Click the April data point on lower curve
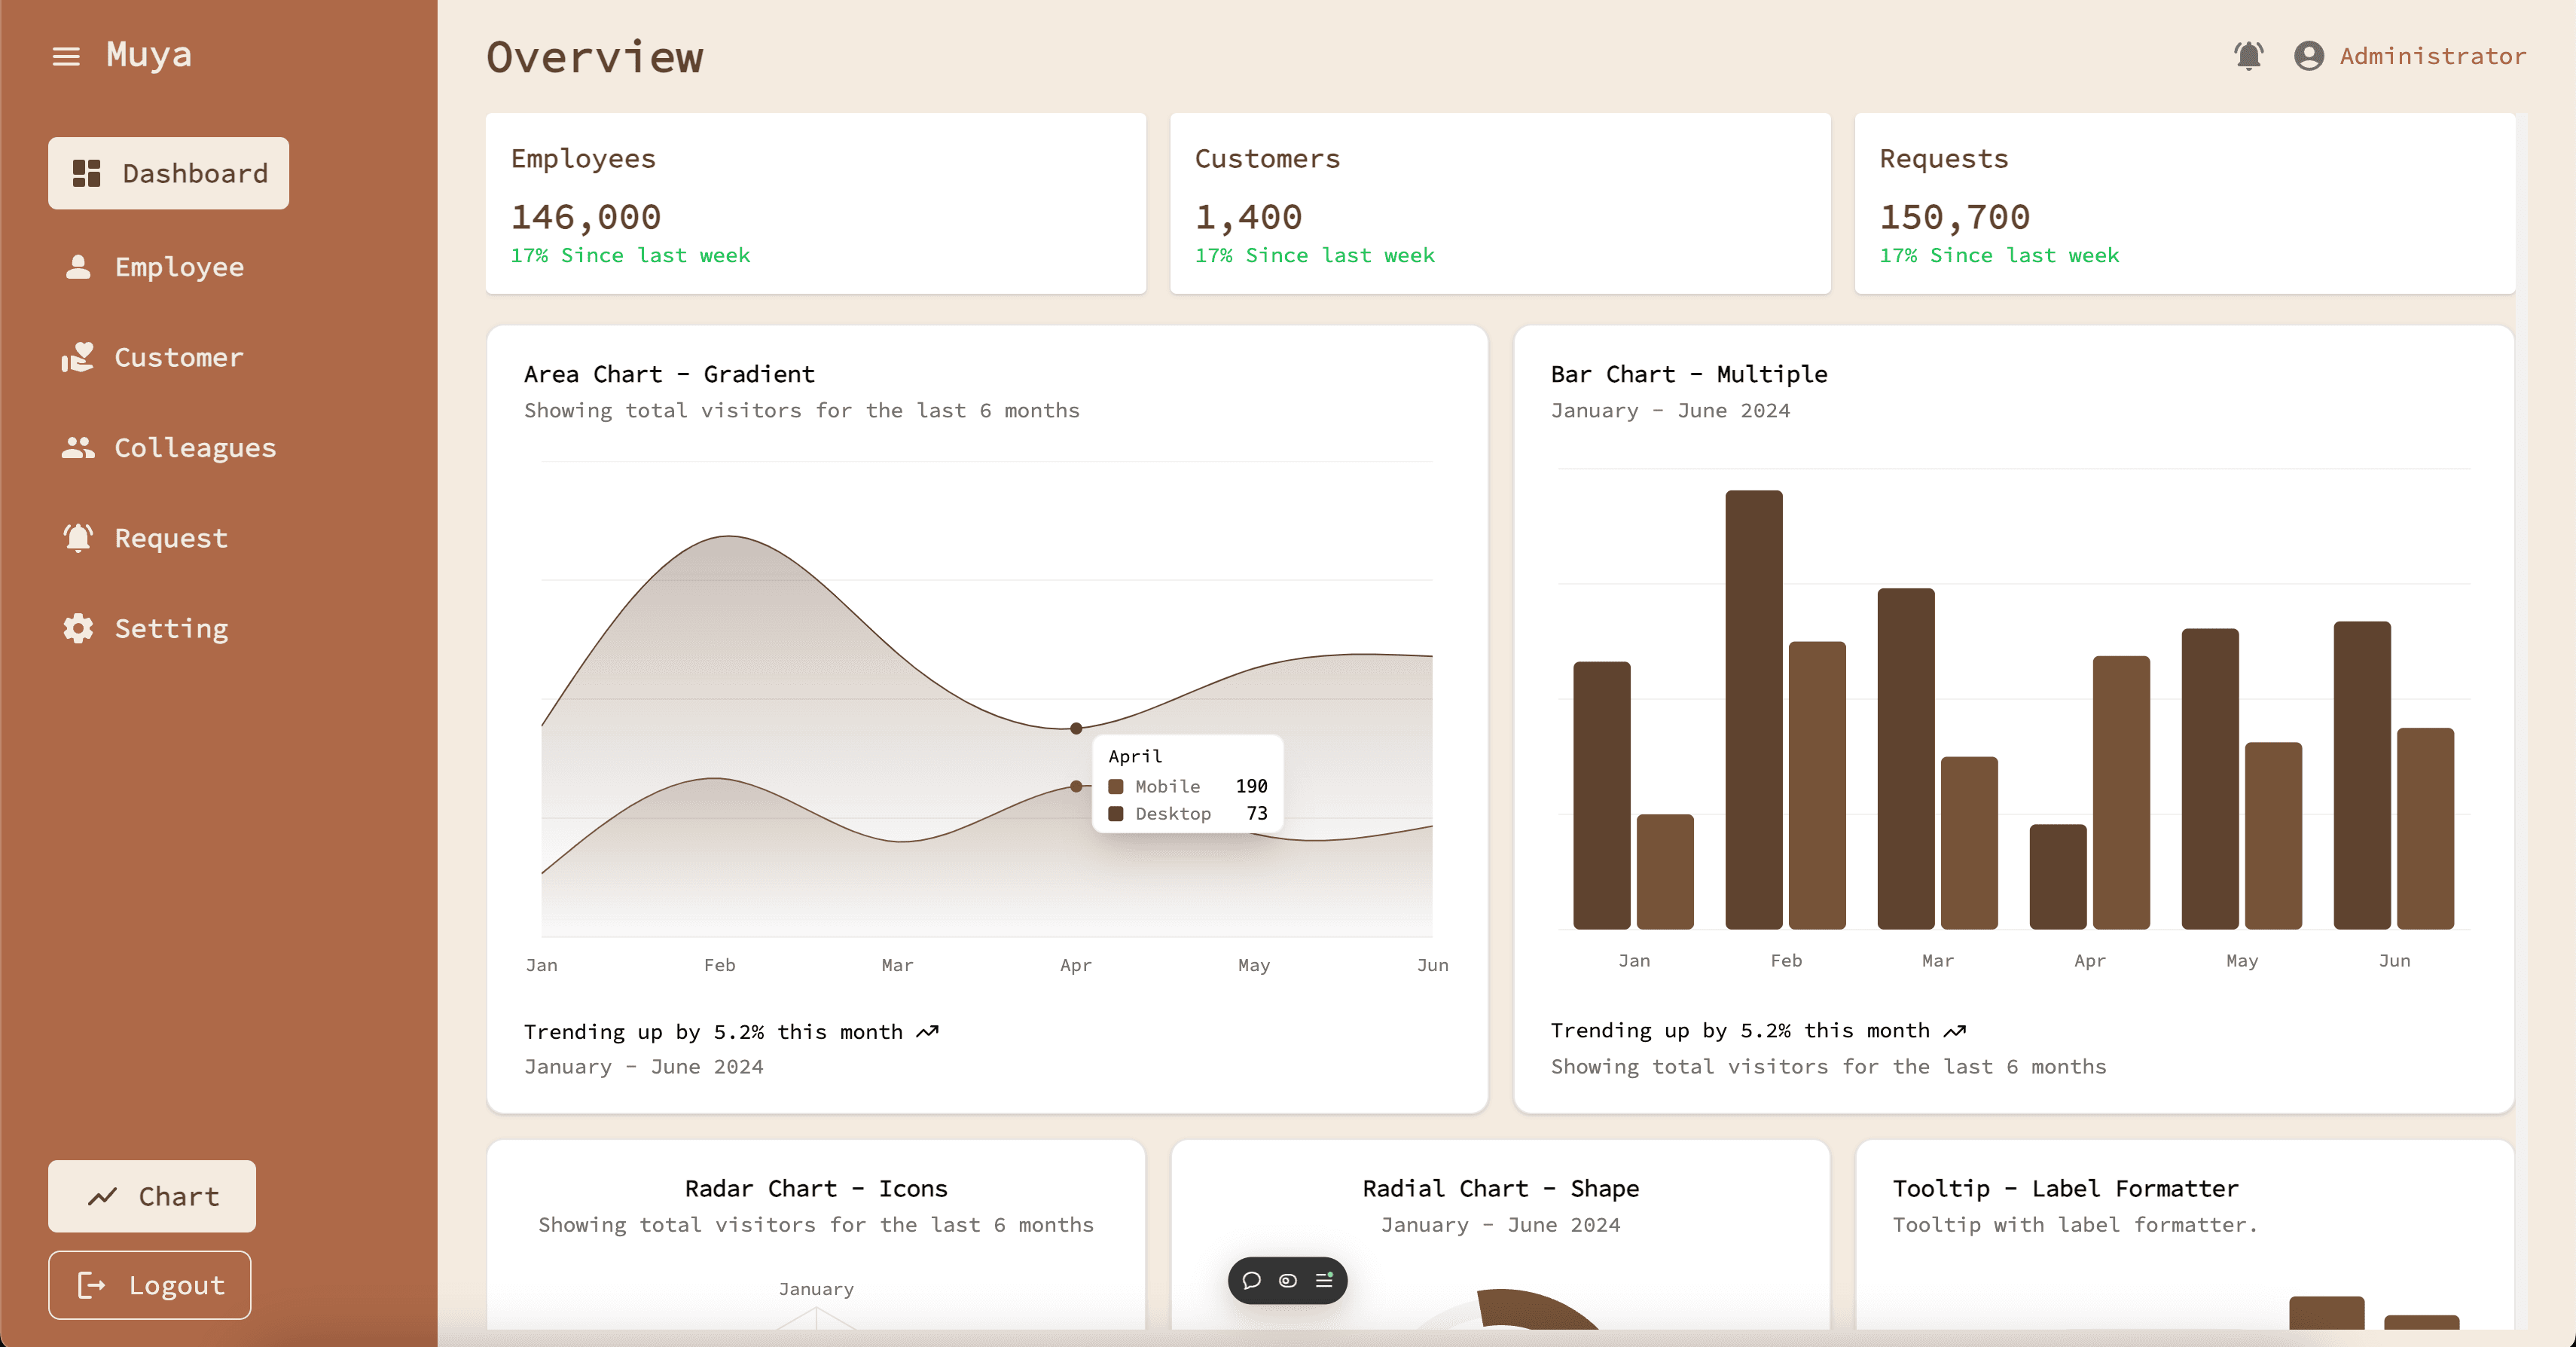The image size is (2576, 1347). click(x=1076, y=786)
